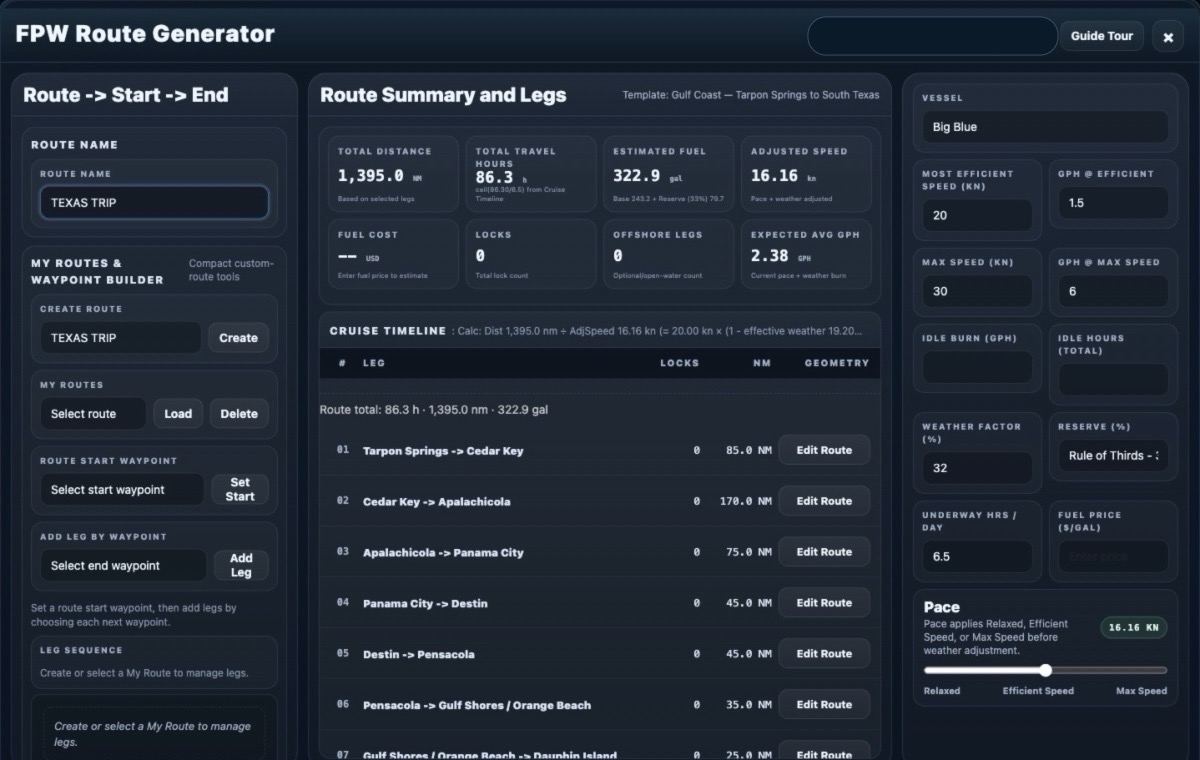This screenshot has width=1200, height=760.
Task: Edit GPH @ Efficient value 1.5
Action: click(x=1113, y=203)
